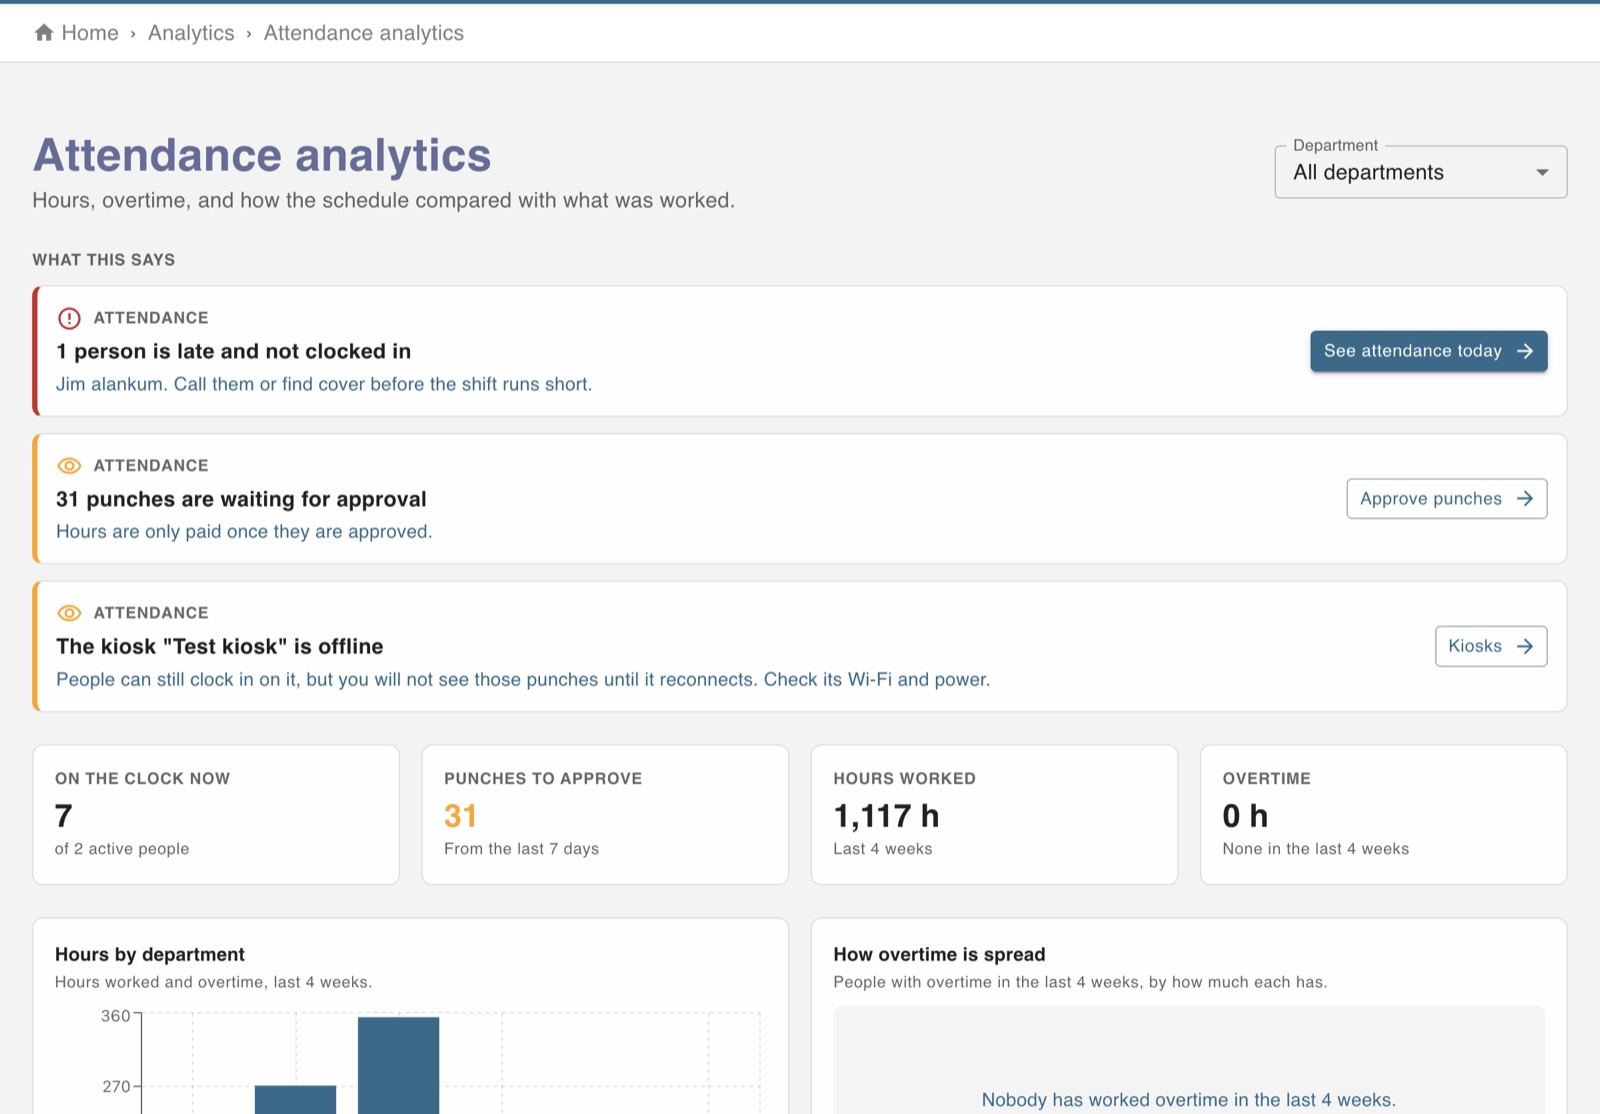Click 'From the last 7 days' text
This screenshot has height=1114, width=1600.
521,849
